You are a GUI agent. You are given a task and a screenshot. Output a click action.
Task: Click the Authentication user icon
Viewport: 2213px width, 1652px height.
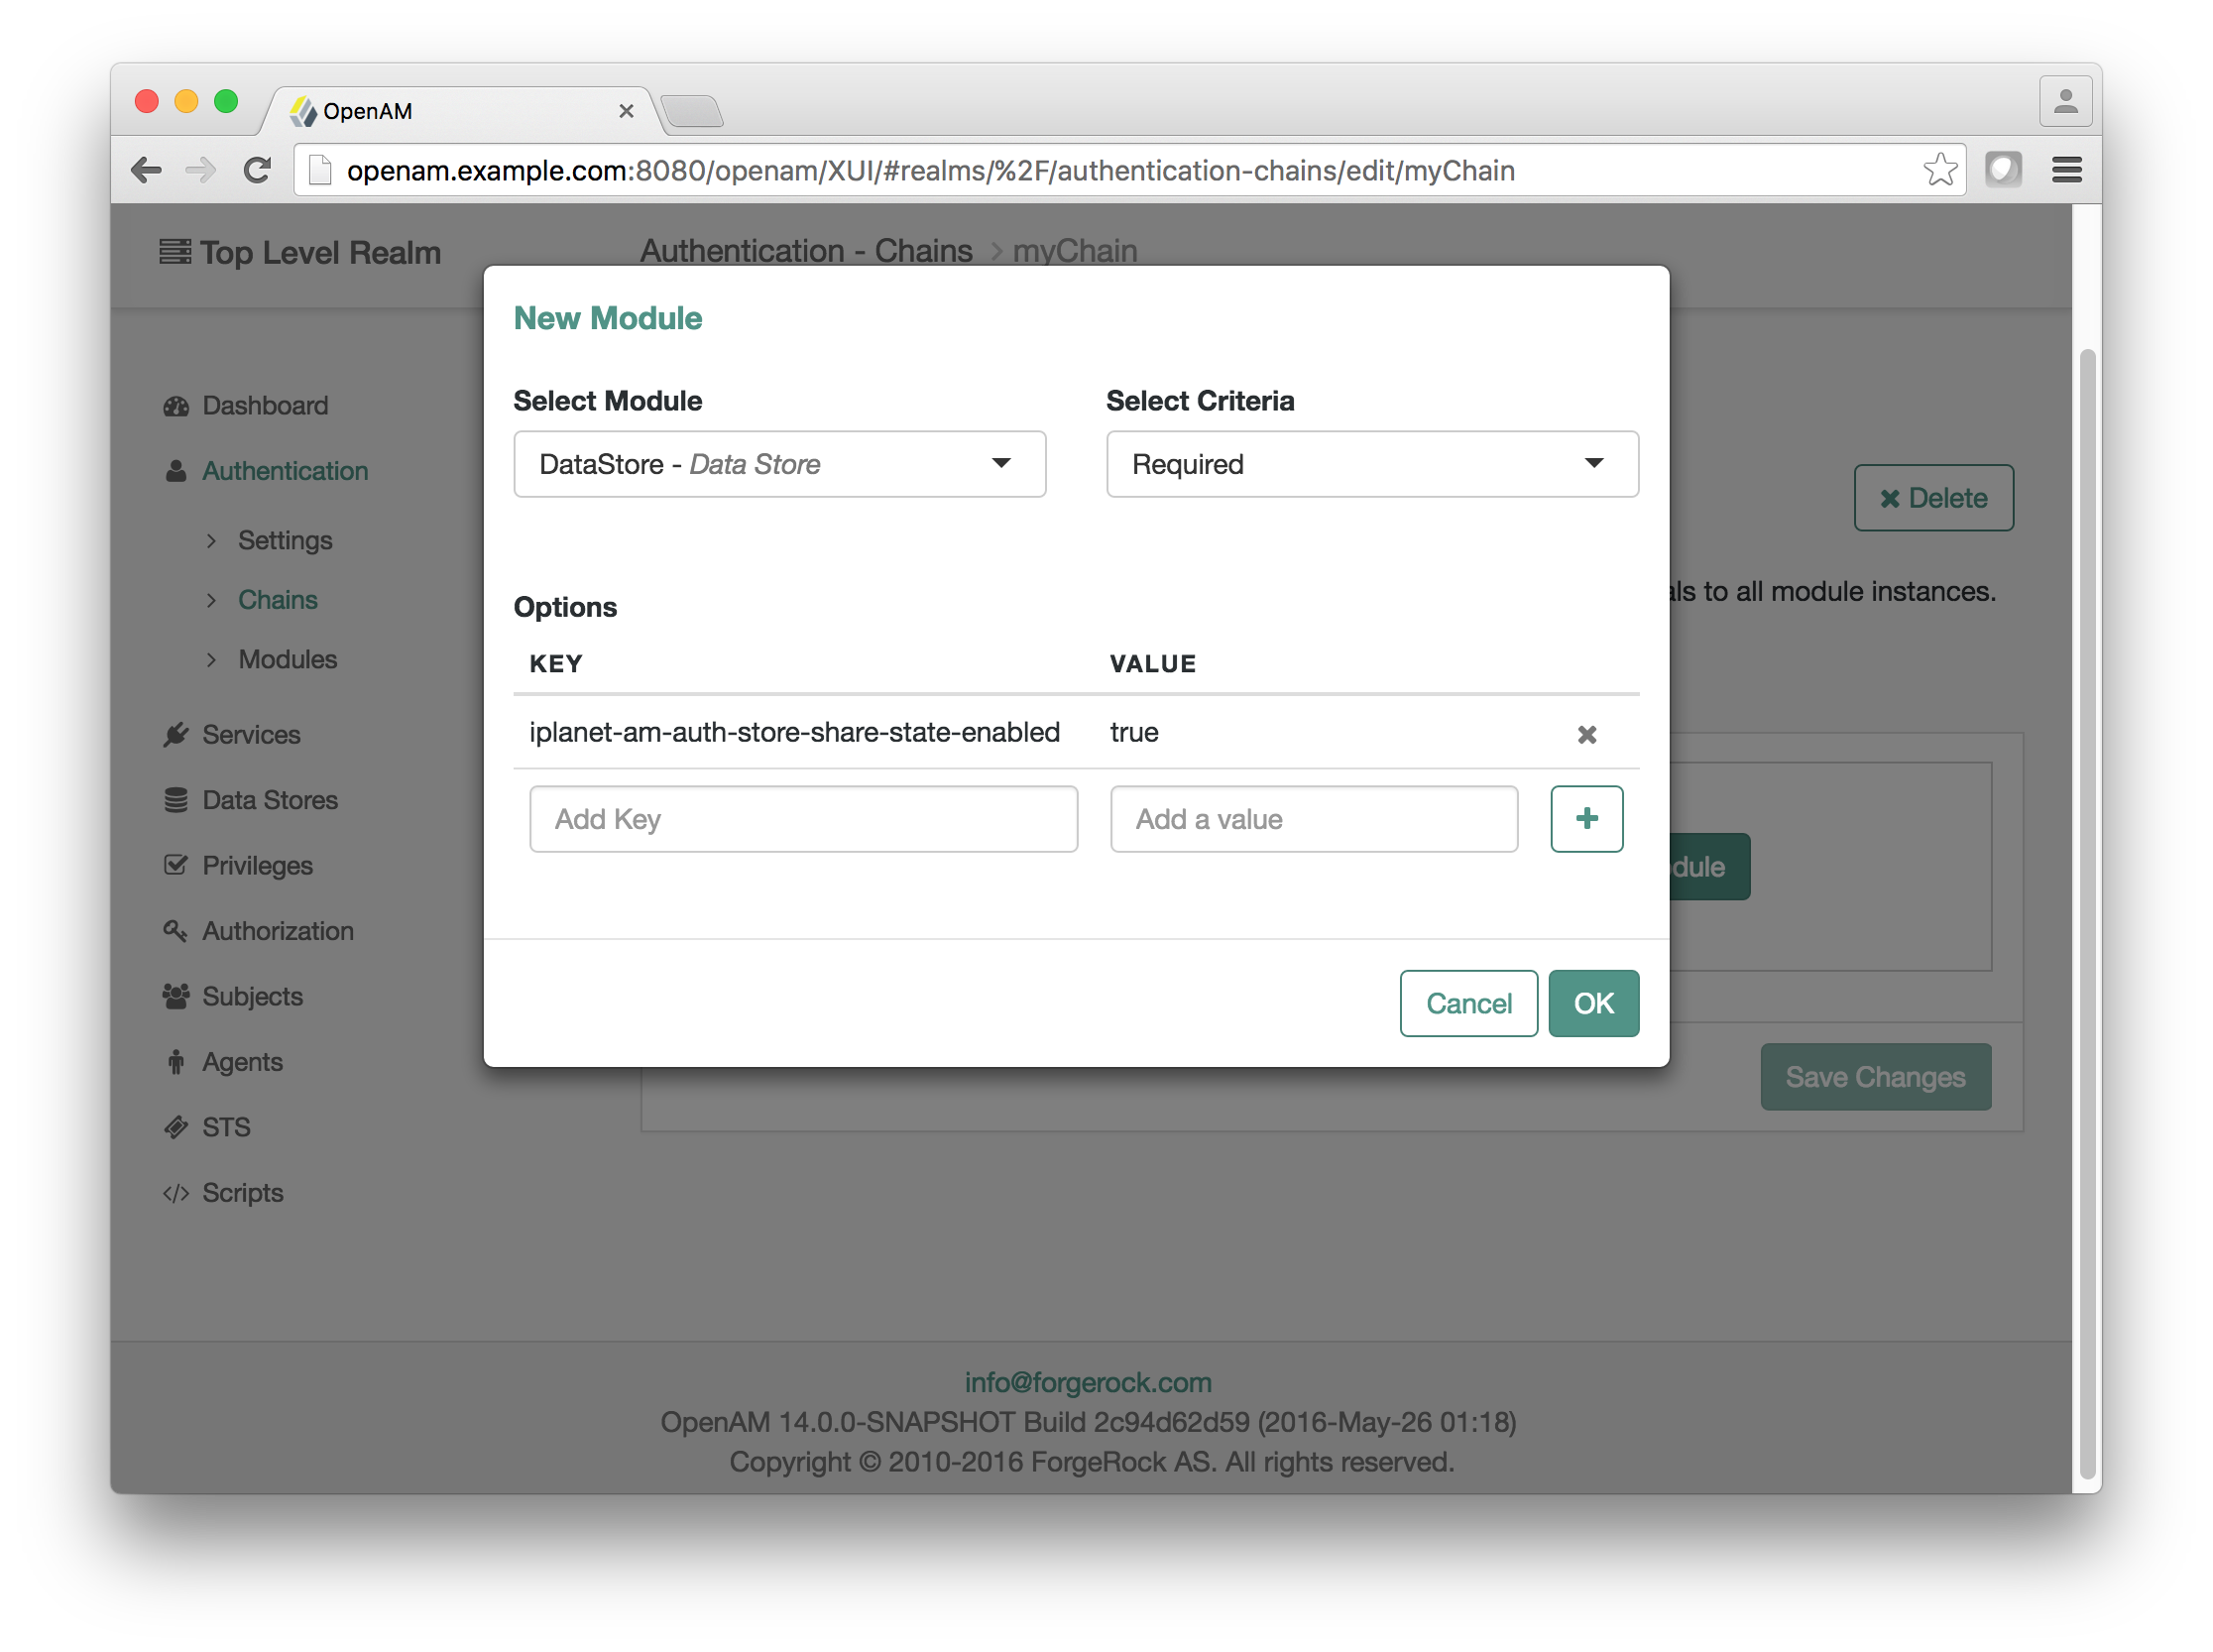(x=176, y=471)
